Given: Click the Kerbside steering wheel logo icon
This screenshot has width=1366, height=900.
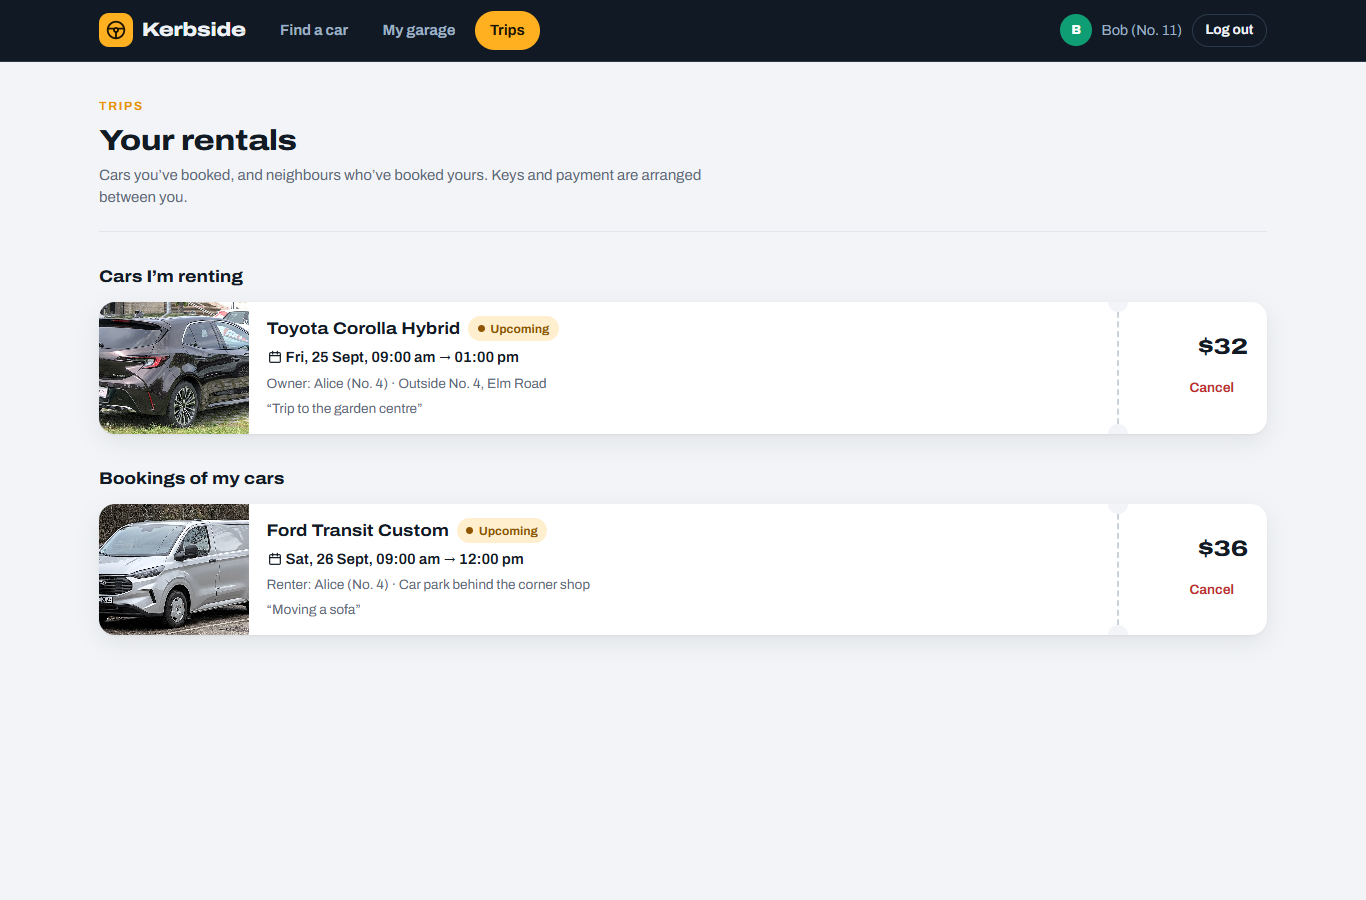Looking at the screenshot, I should pos(116,30).
